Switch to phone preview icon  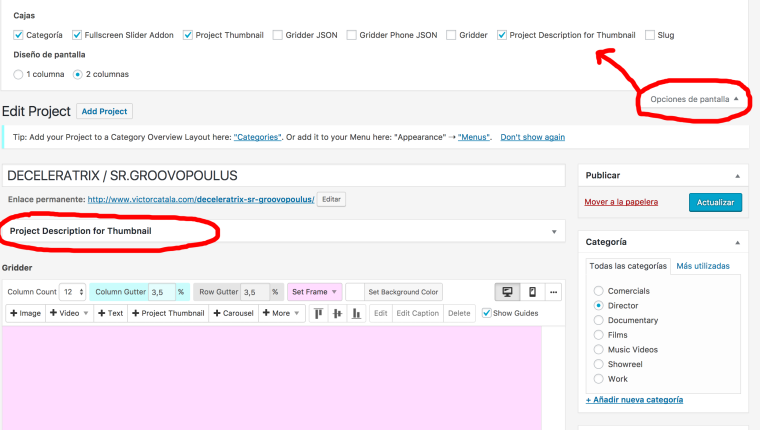[532, 292]
